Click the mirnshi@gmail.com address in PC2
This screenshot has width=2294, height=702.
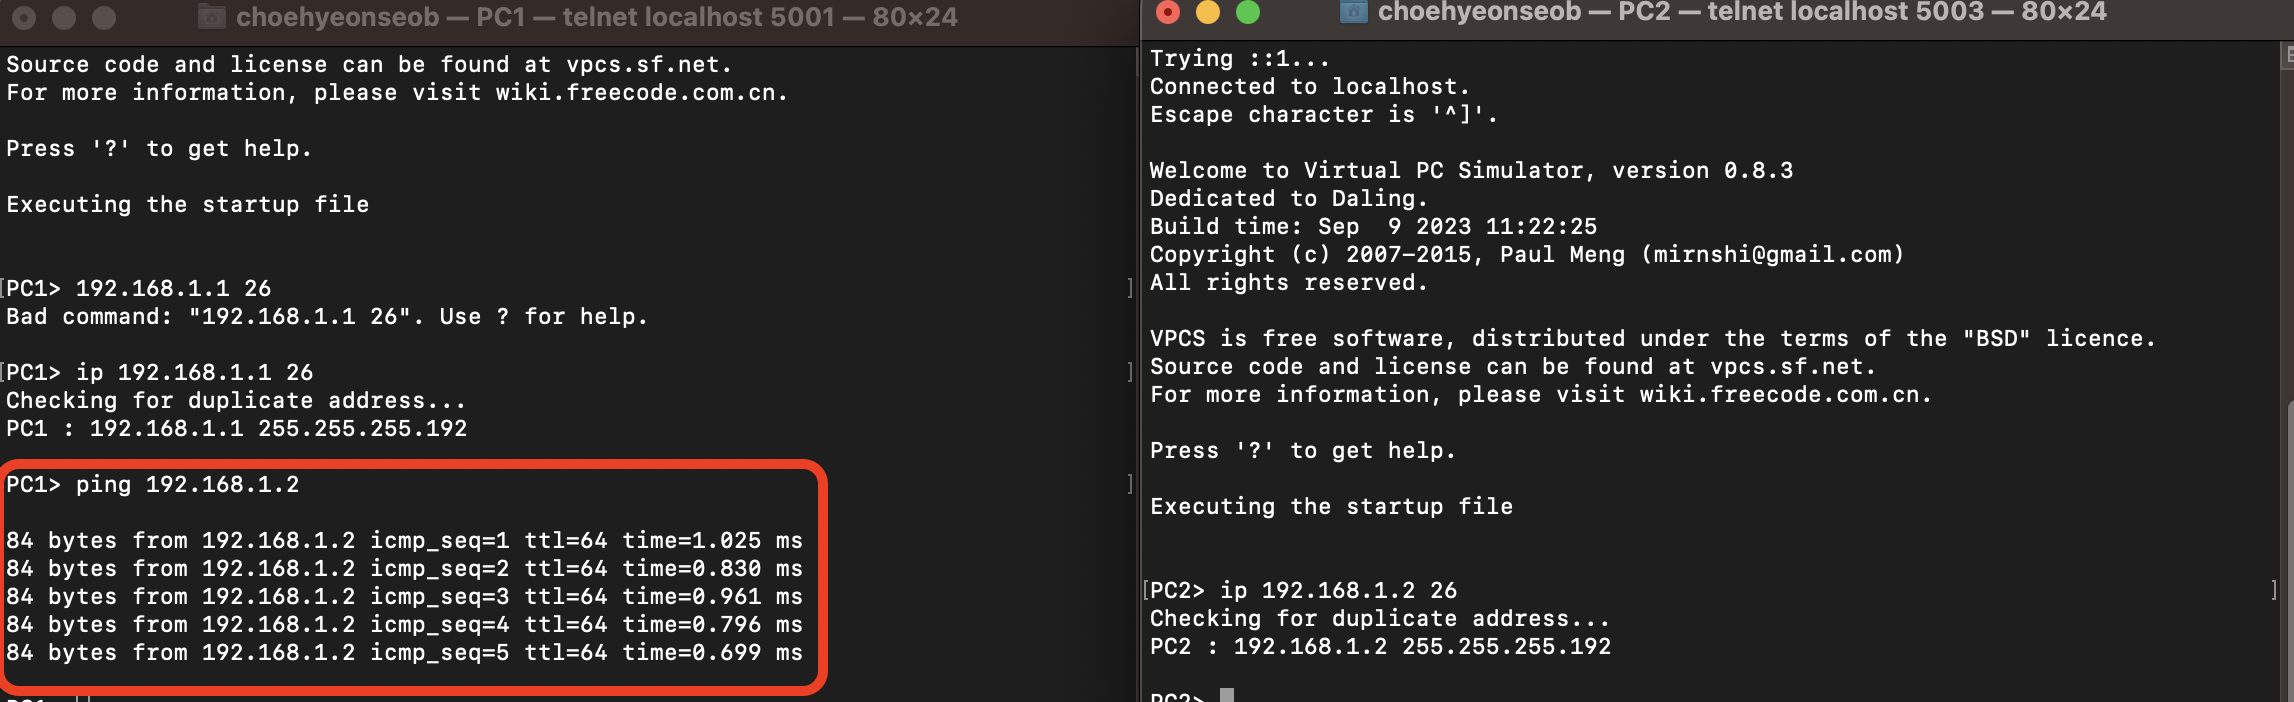1772,255
